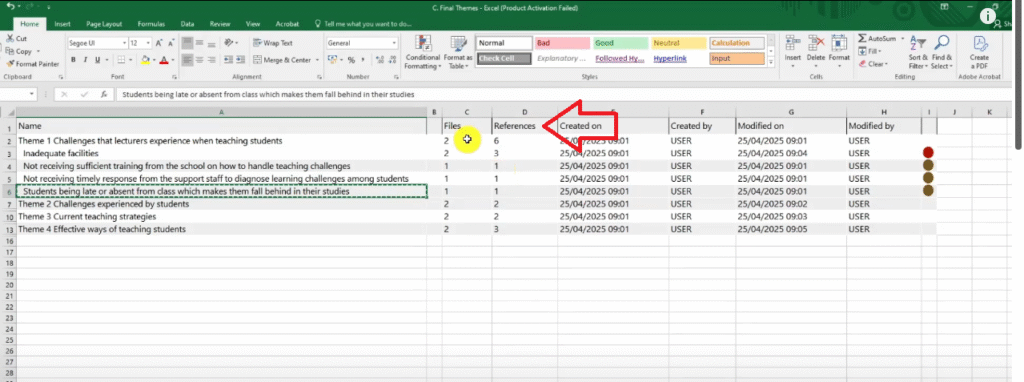Center cell text horizontally
Image resolution: width=1024 pixels, height=382 pixels.
coord(200,60)
